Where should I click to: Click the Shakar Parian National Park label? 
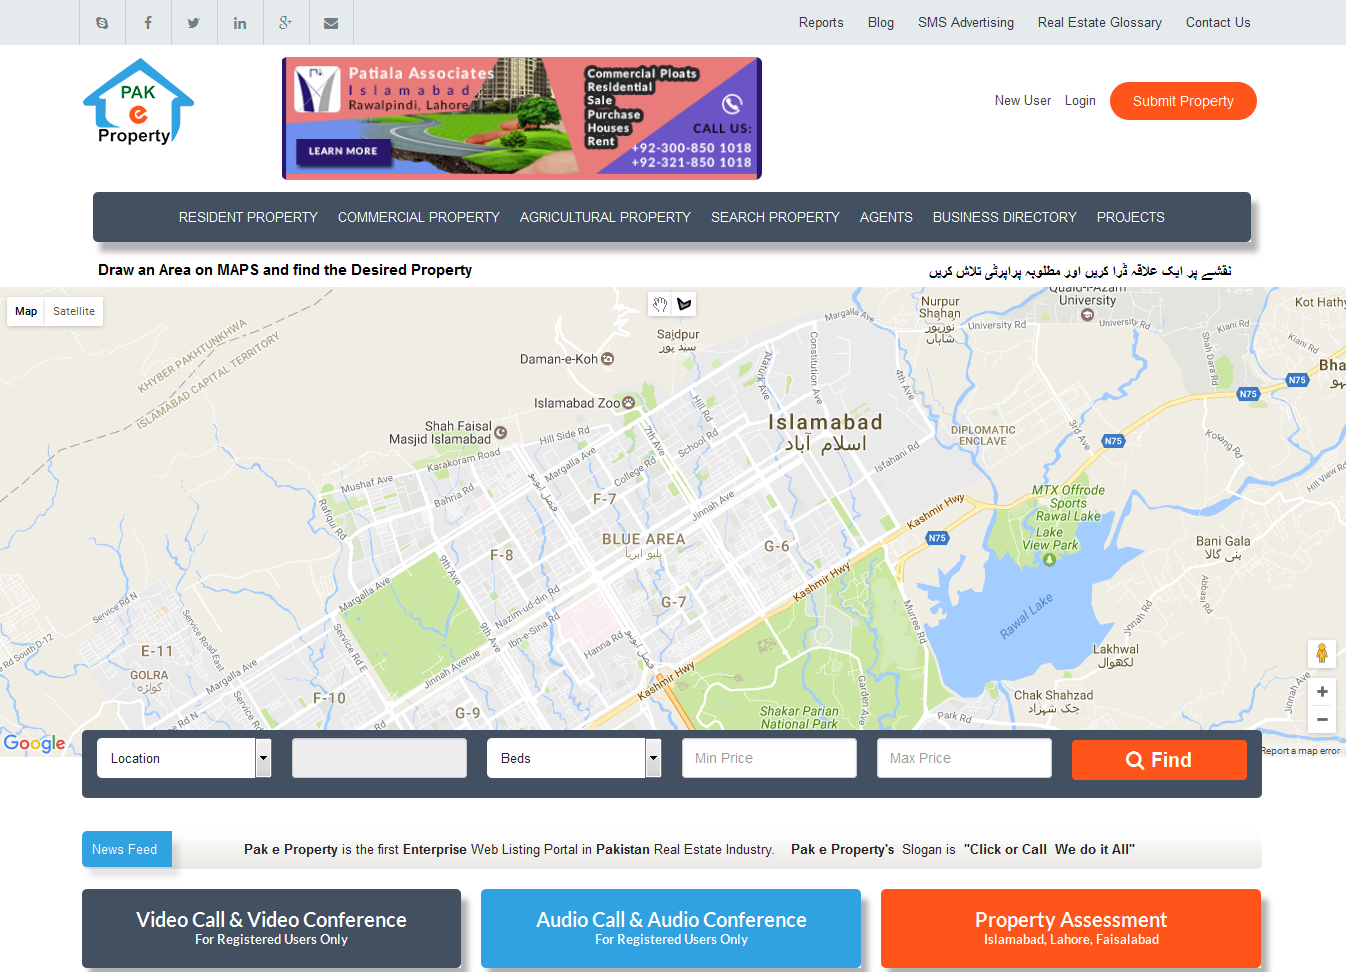799,718
